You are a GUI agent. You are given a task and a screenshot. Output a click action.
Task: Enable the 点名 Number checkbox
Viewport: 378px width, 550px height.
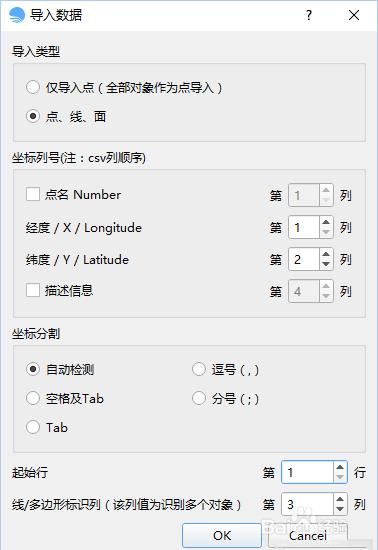tap(33, 194)
